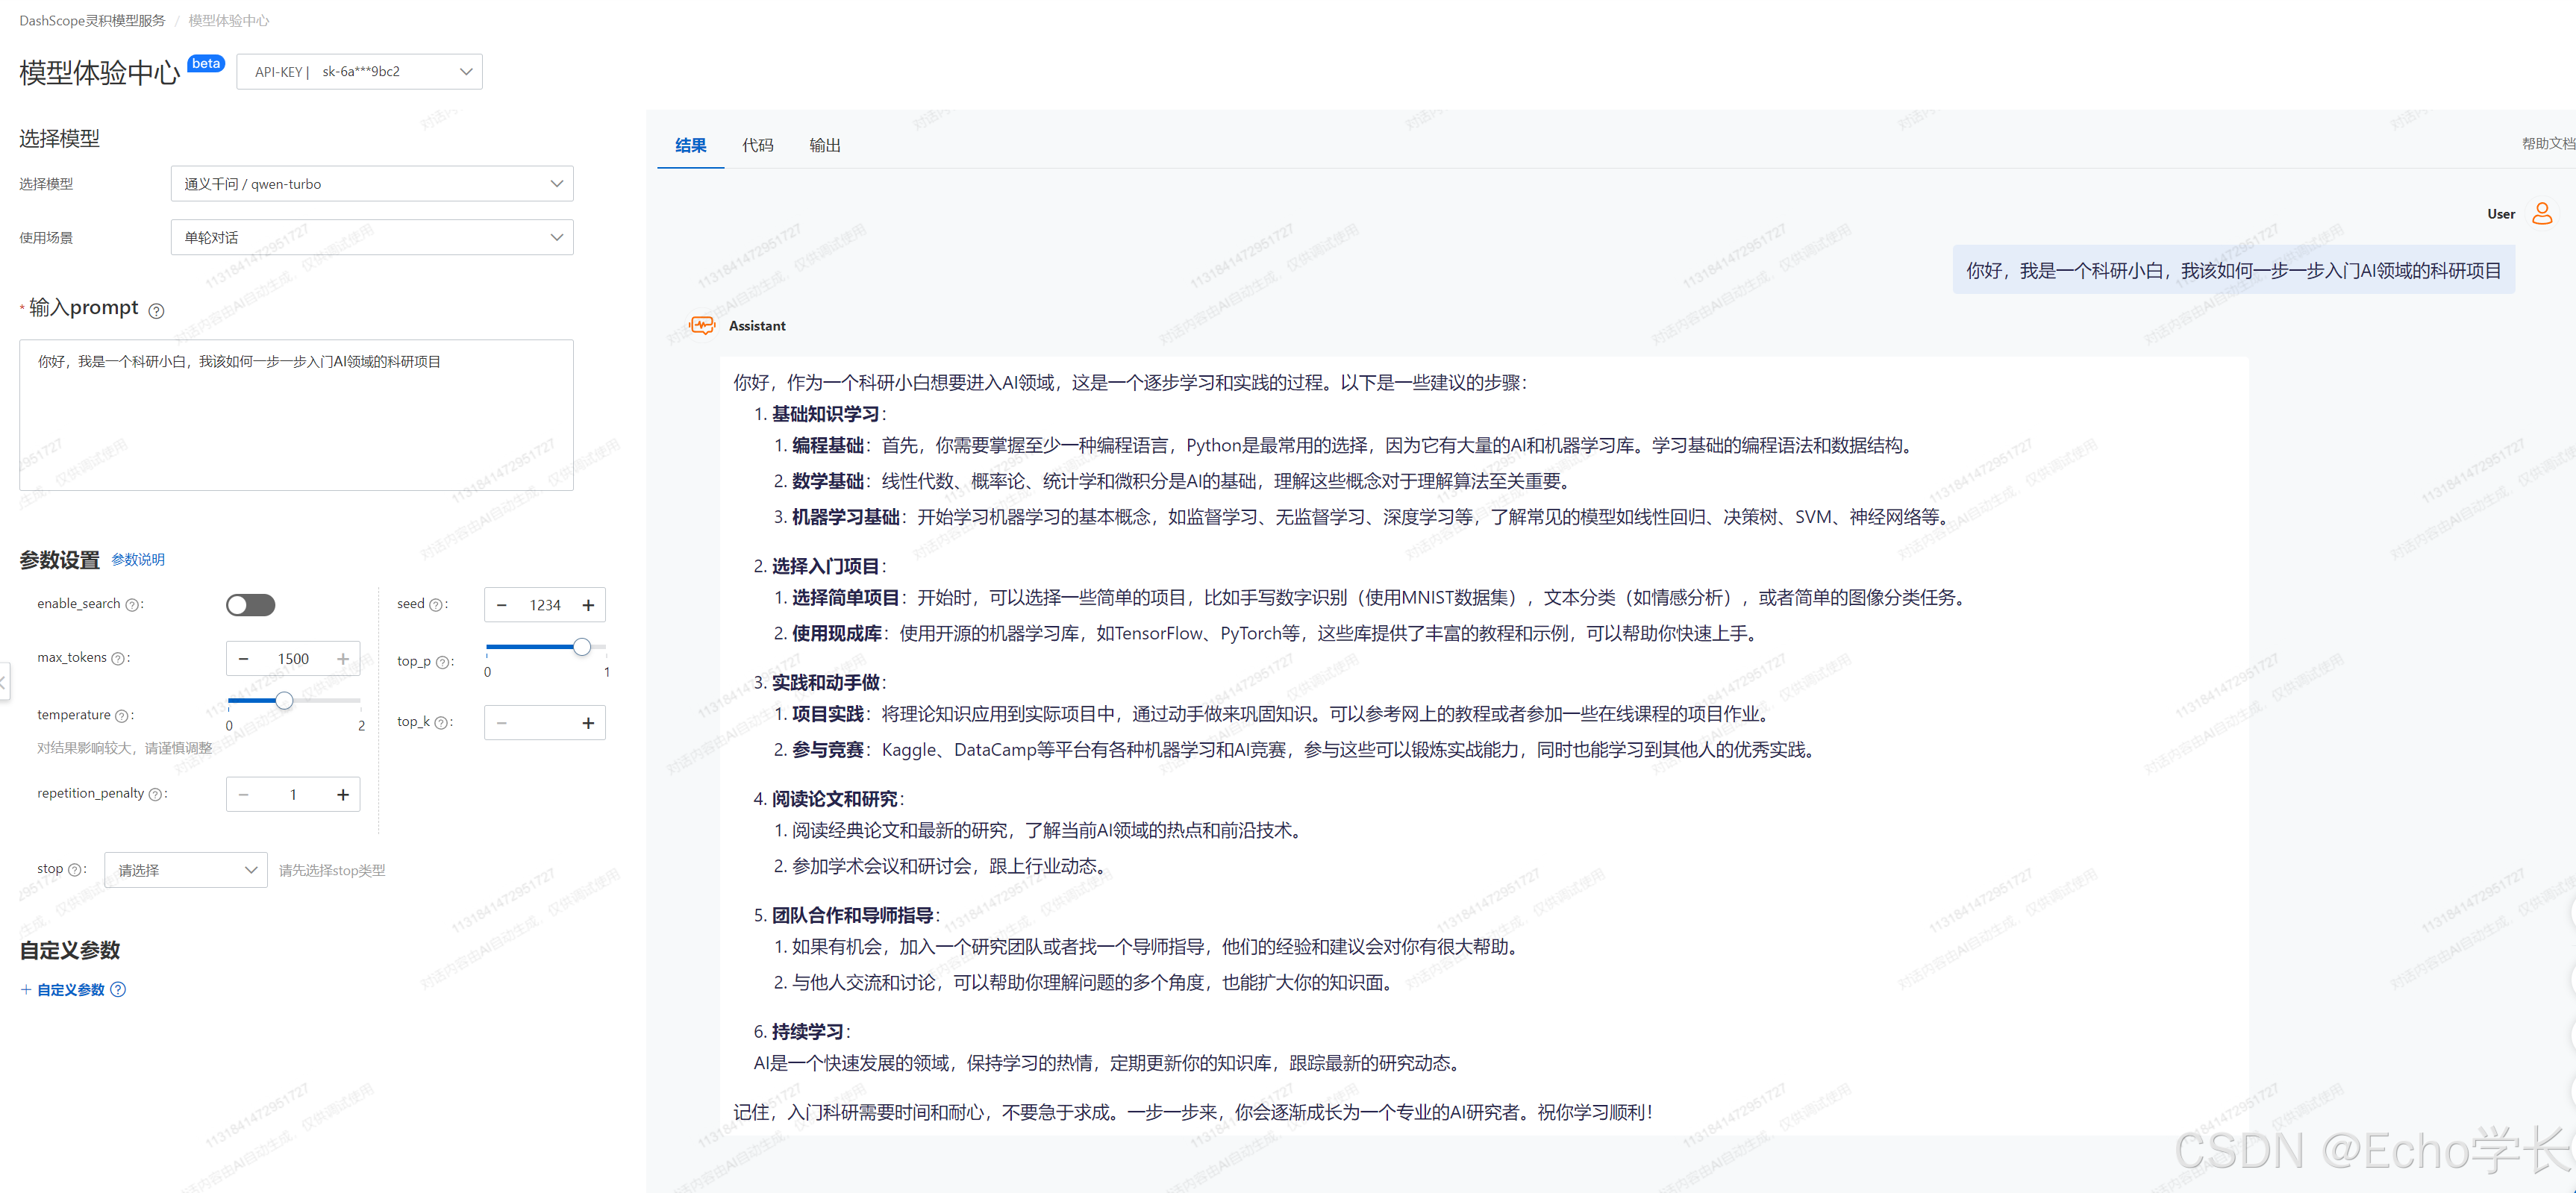Screen dimensions: 2576x1193
Task: Switch to the 结果 tab
Action: point(690,145)
